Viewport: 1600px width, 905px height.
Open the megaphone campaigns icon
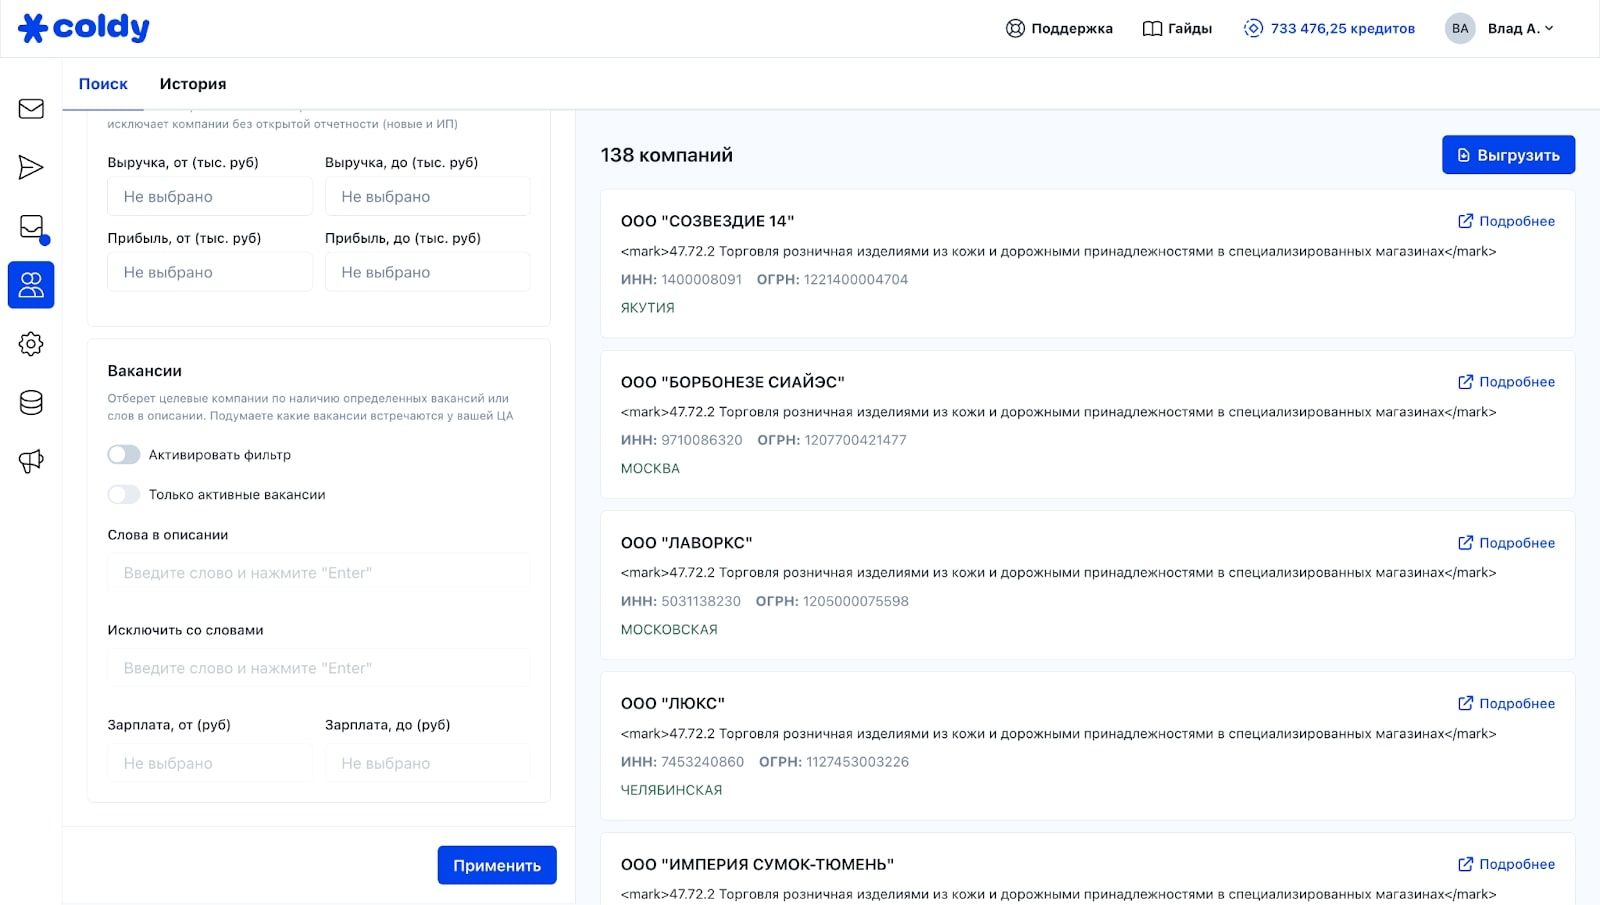point(31,461)
